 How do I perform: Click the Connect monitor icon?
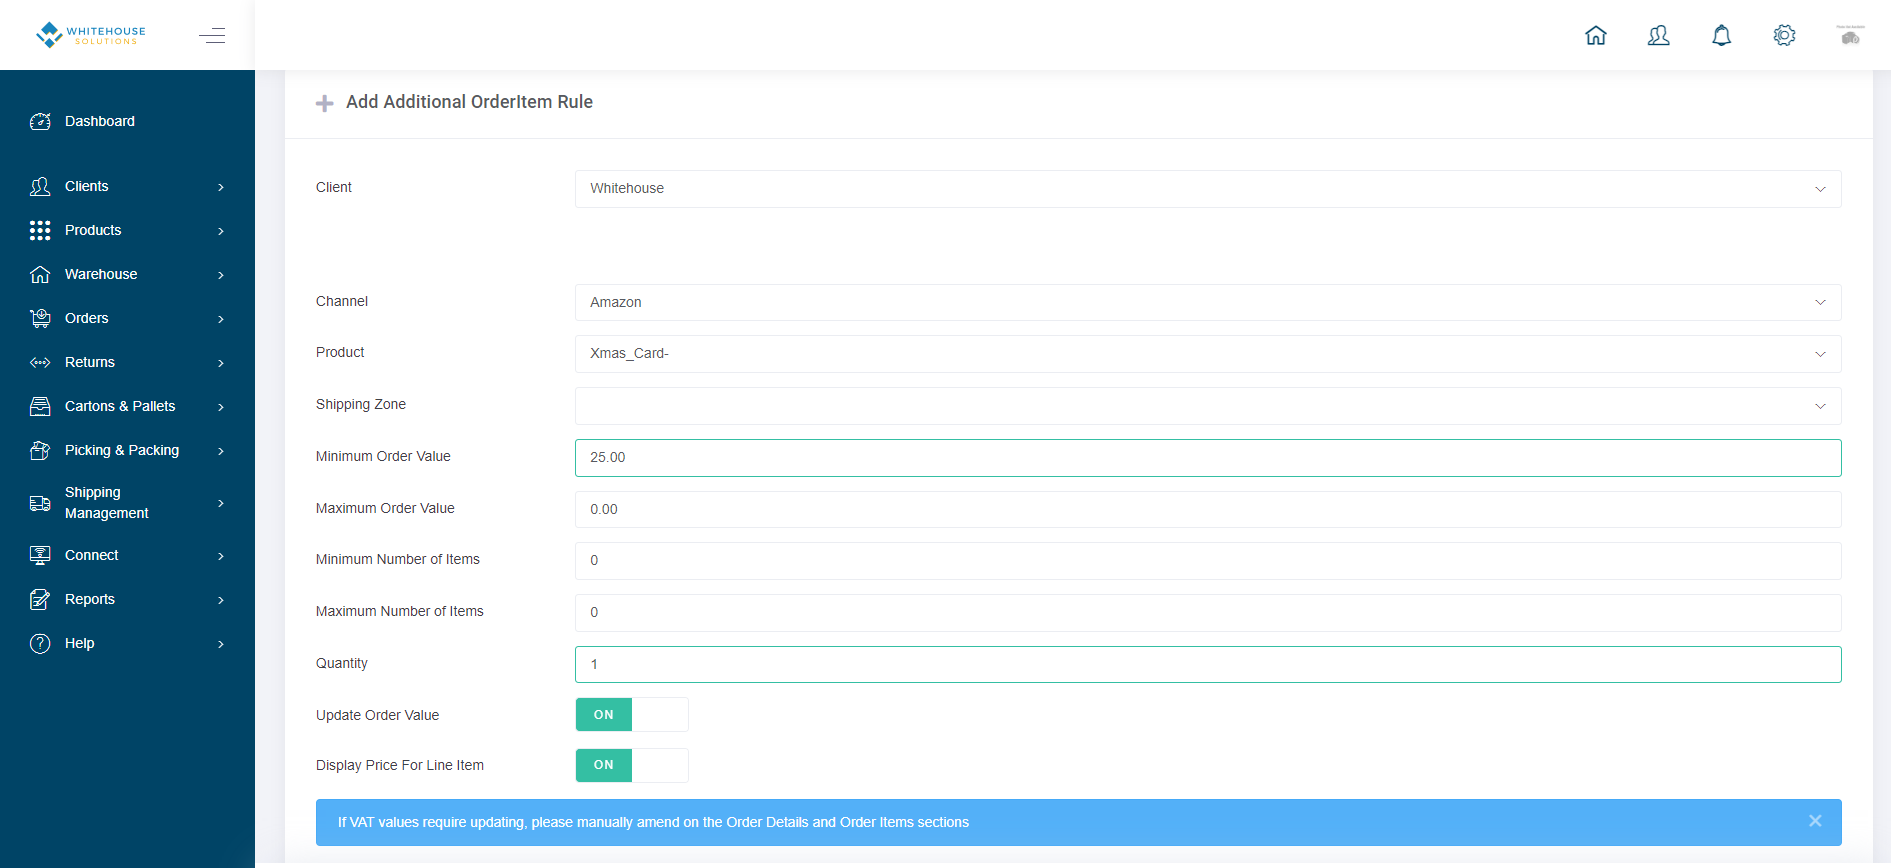tap(40, 555)
